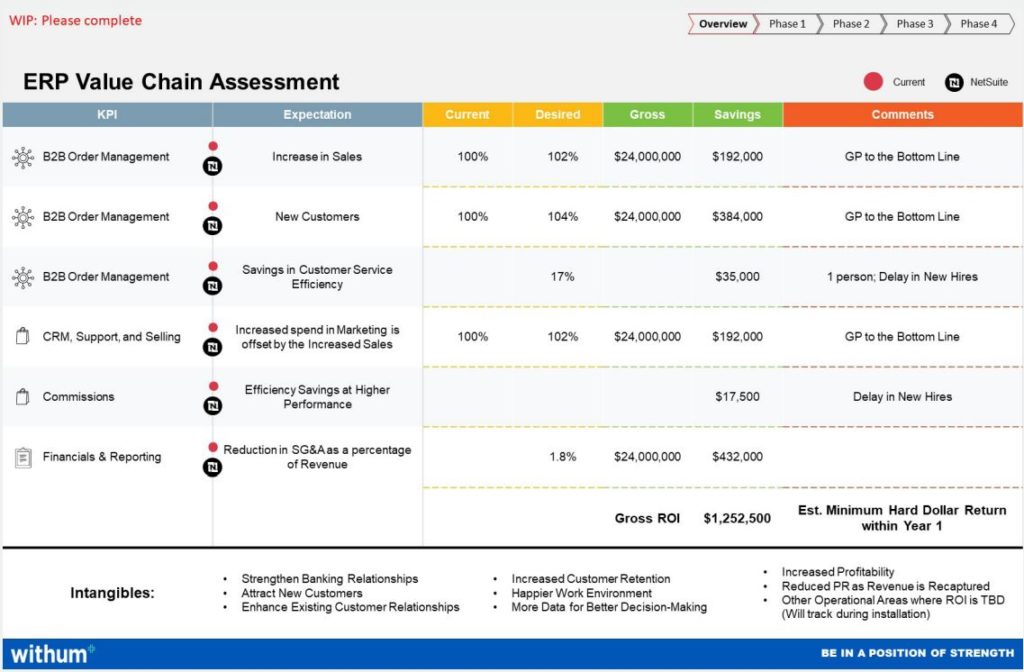
Task: Click the ERP Value Chain Assessment title
Action: (x=181, y=82)
